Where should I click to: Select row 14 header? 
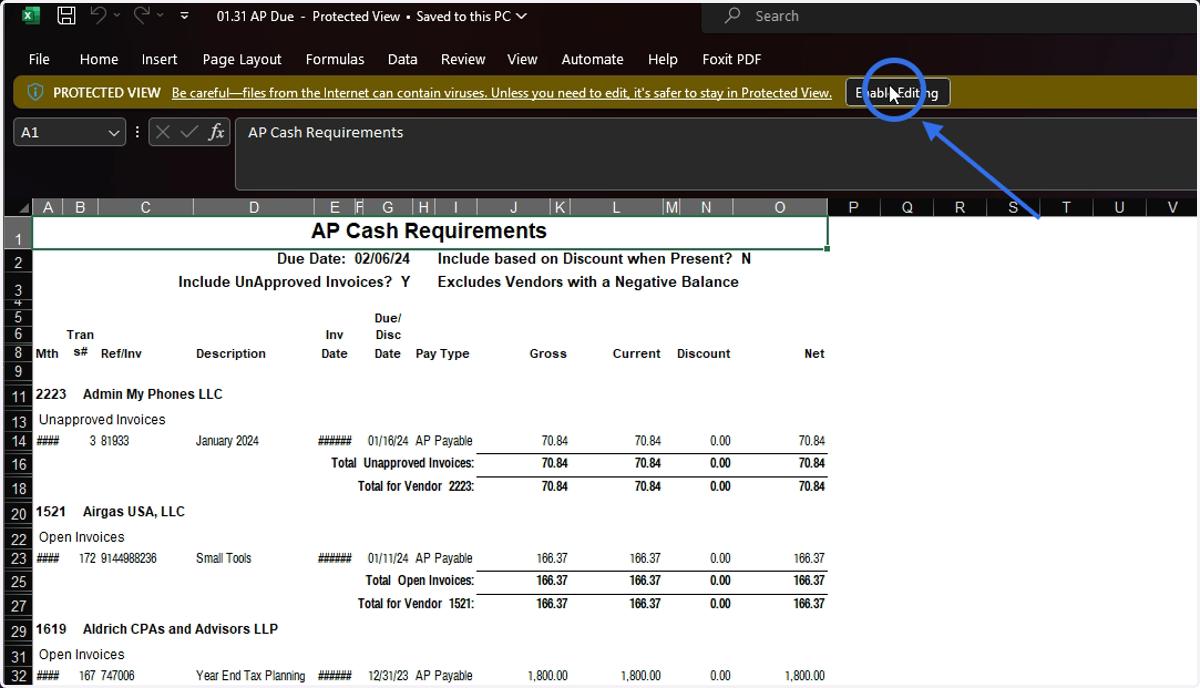coord(18,442)
